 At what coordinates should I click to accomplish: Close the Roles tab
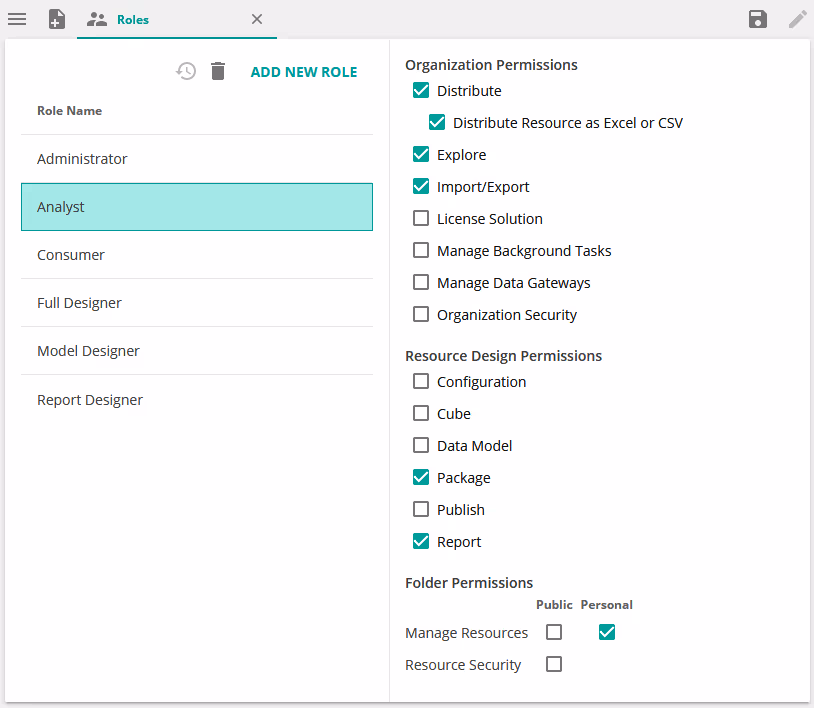pos(257,19)
